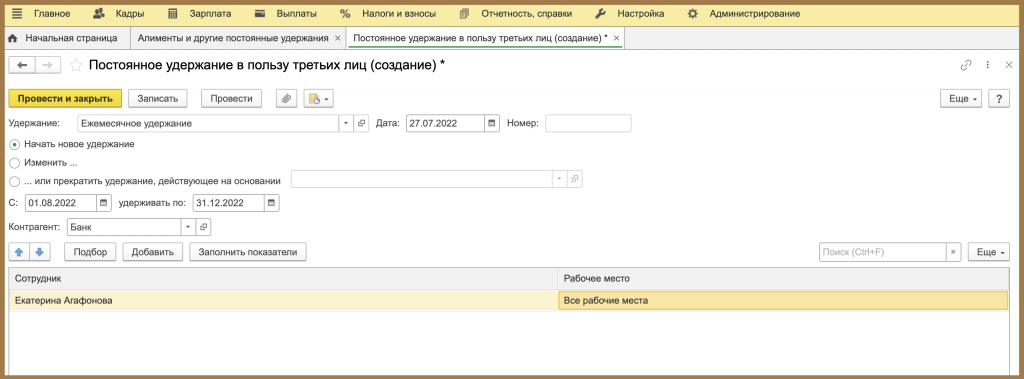Open the selected Удержание item form

[361, 123]
